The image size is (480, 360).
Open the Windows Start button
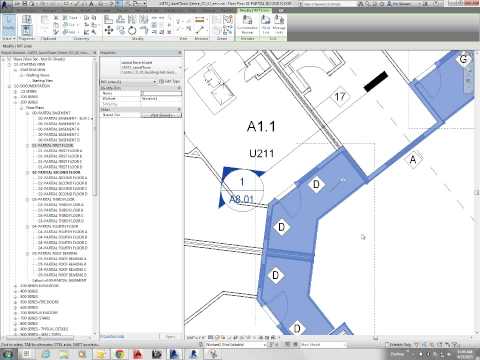pyautogui.click(x=7, y=354)
